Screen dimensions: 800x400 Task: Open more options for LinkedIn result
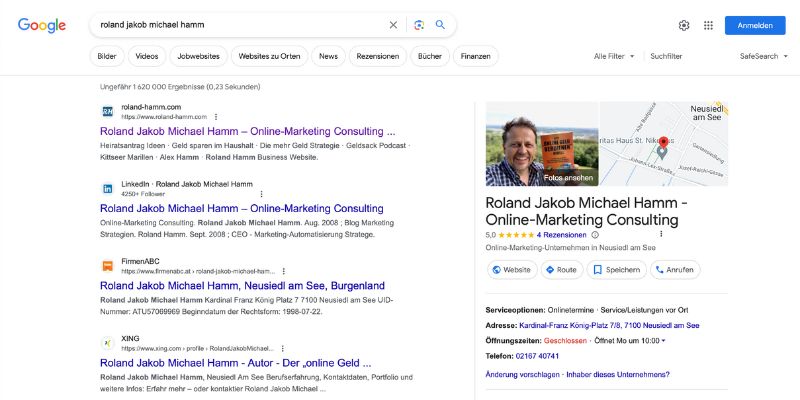(262, 194)
